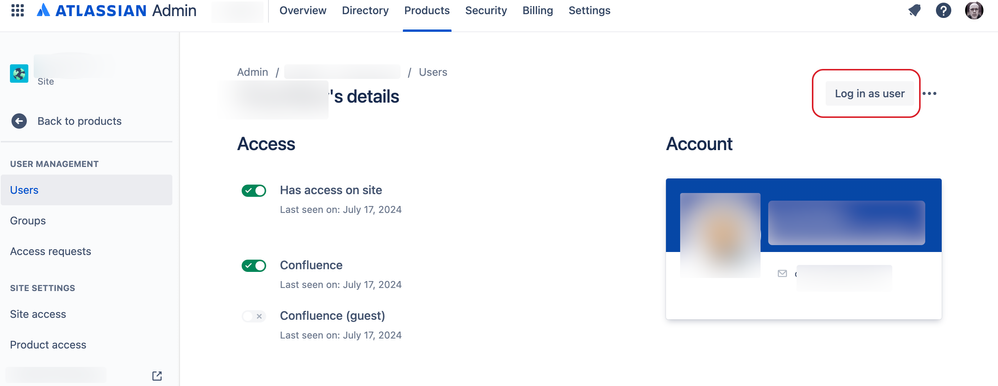Image resolution: width=998 pixels, height=386 pixels.
Task: Click the Log in as user button
Action: tap(870, 94)
